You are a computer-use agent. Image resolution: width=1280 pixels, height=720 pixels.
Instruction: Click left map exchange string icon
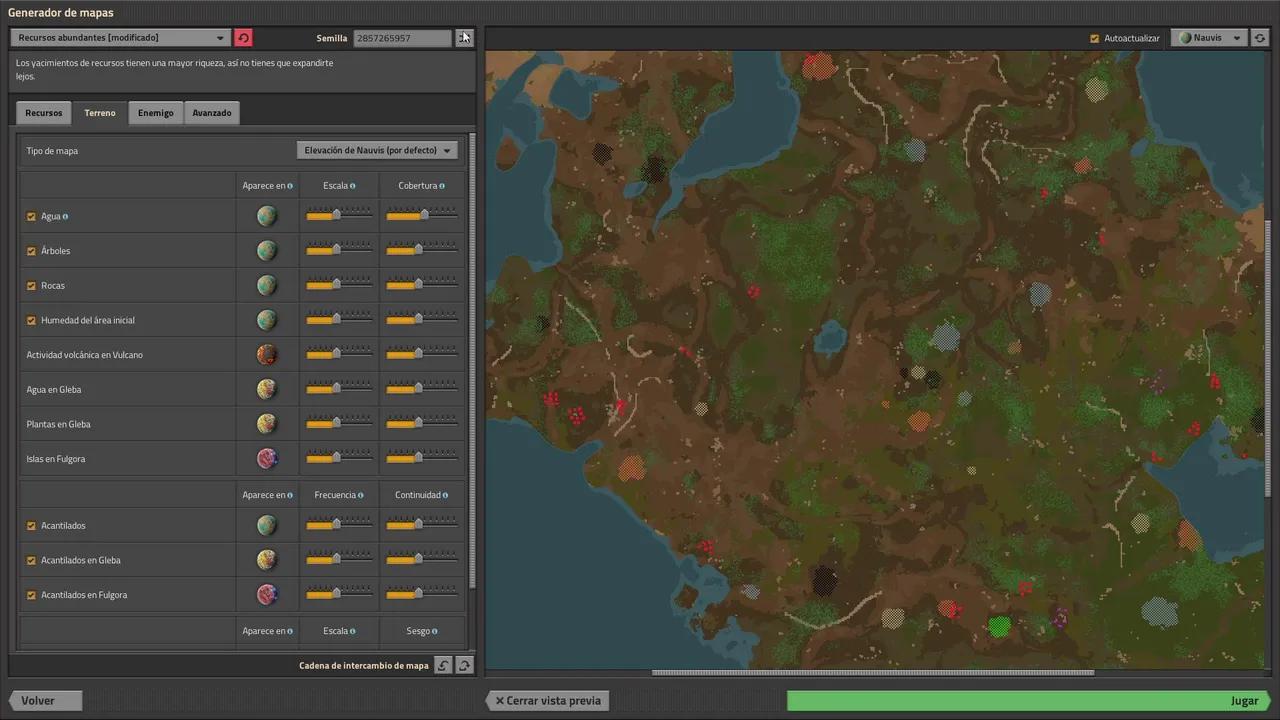coord(444,665)
